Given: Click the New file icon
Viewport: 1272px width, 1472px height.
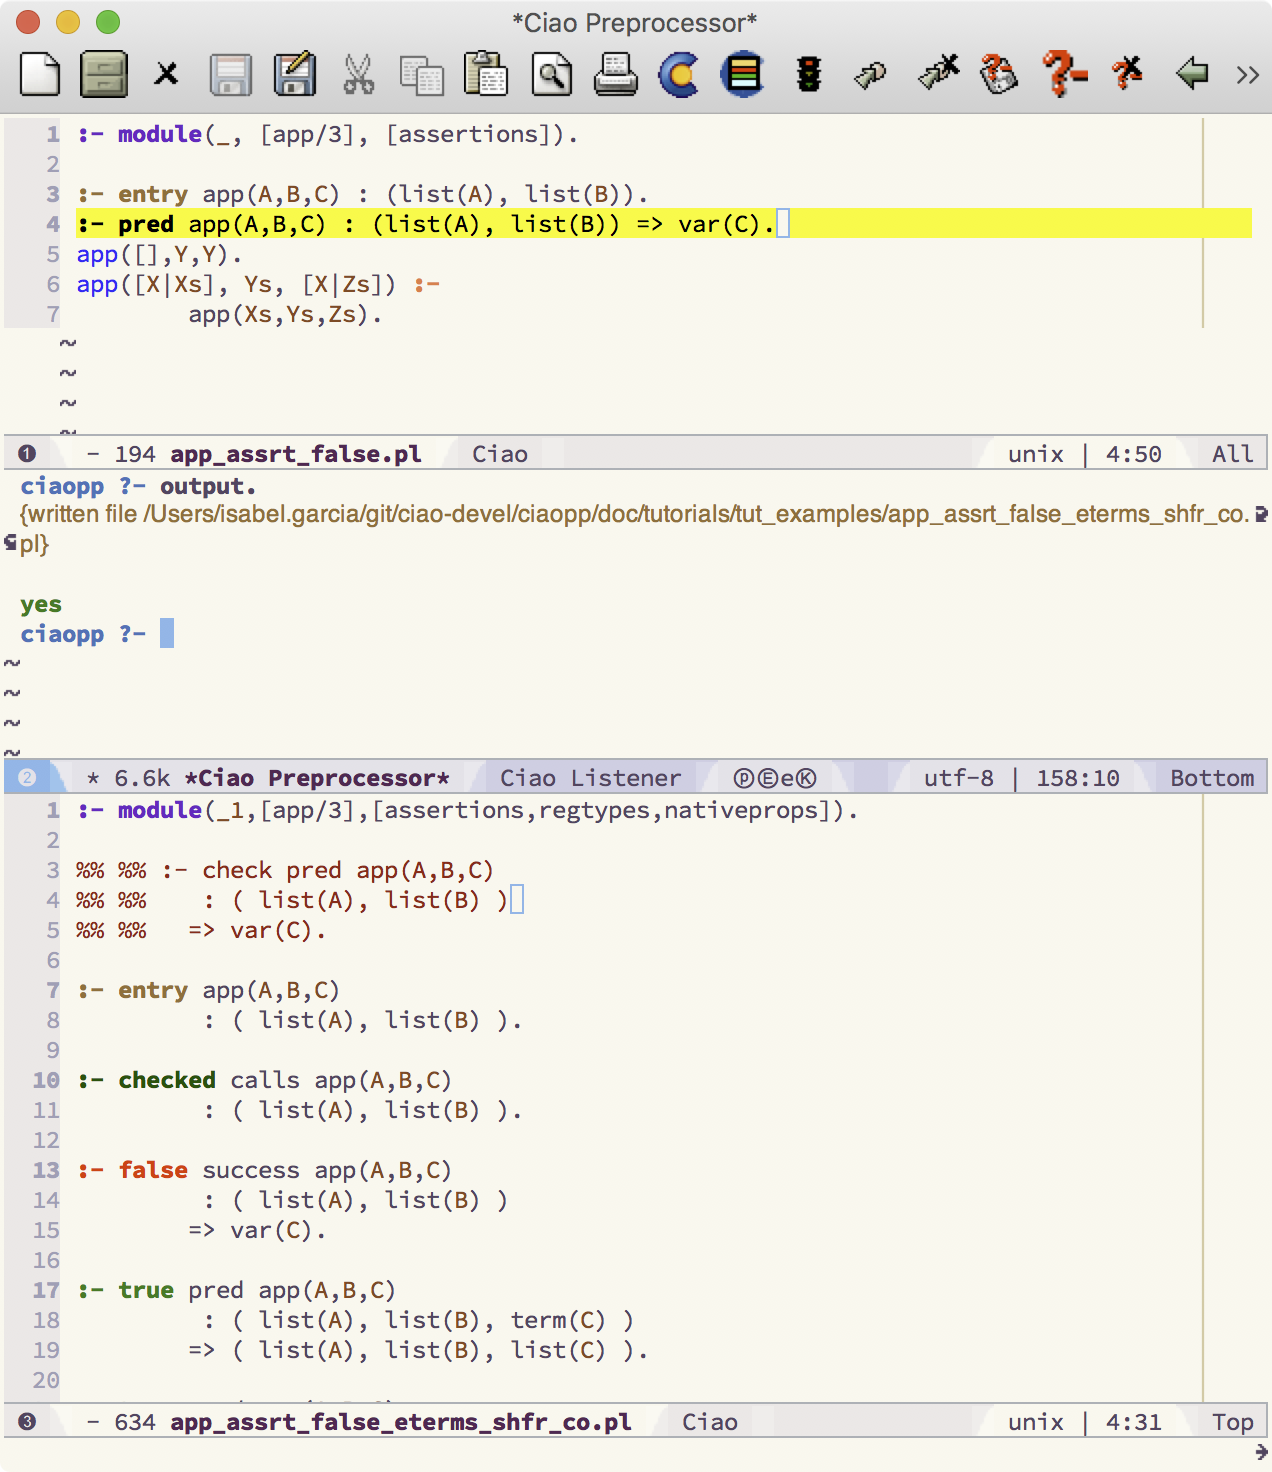Looking at the screenshot, I should coord(40,75).
